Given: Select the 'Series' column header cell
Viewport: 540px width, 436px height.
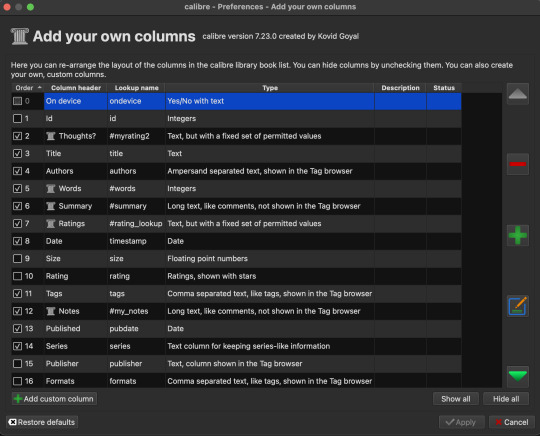Looking at the screenshot, I should pos(76,346).
